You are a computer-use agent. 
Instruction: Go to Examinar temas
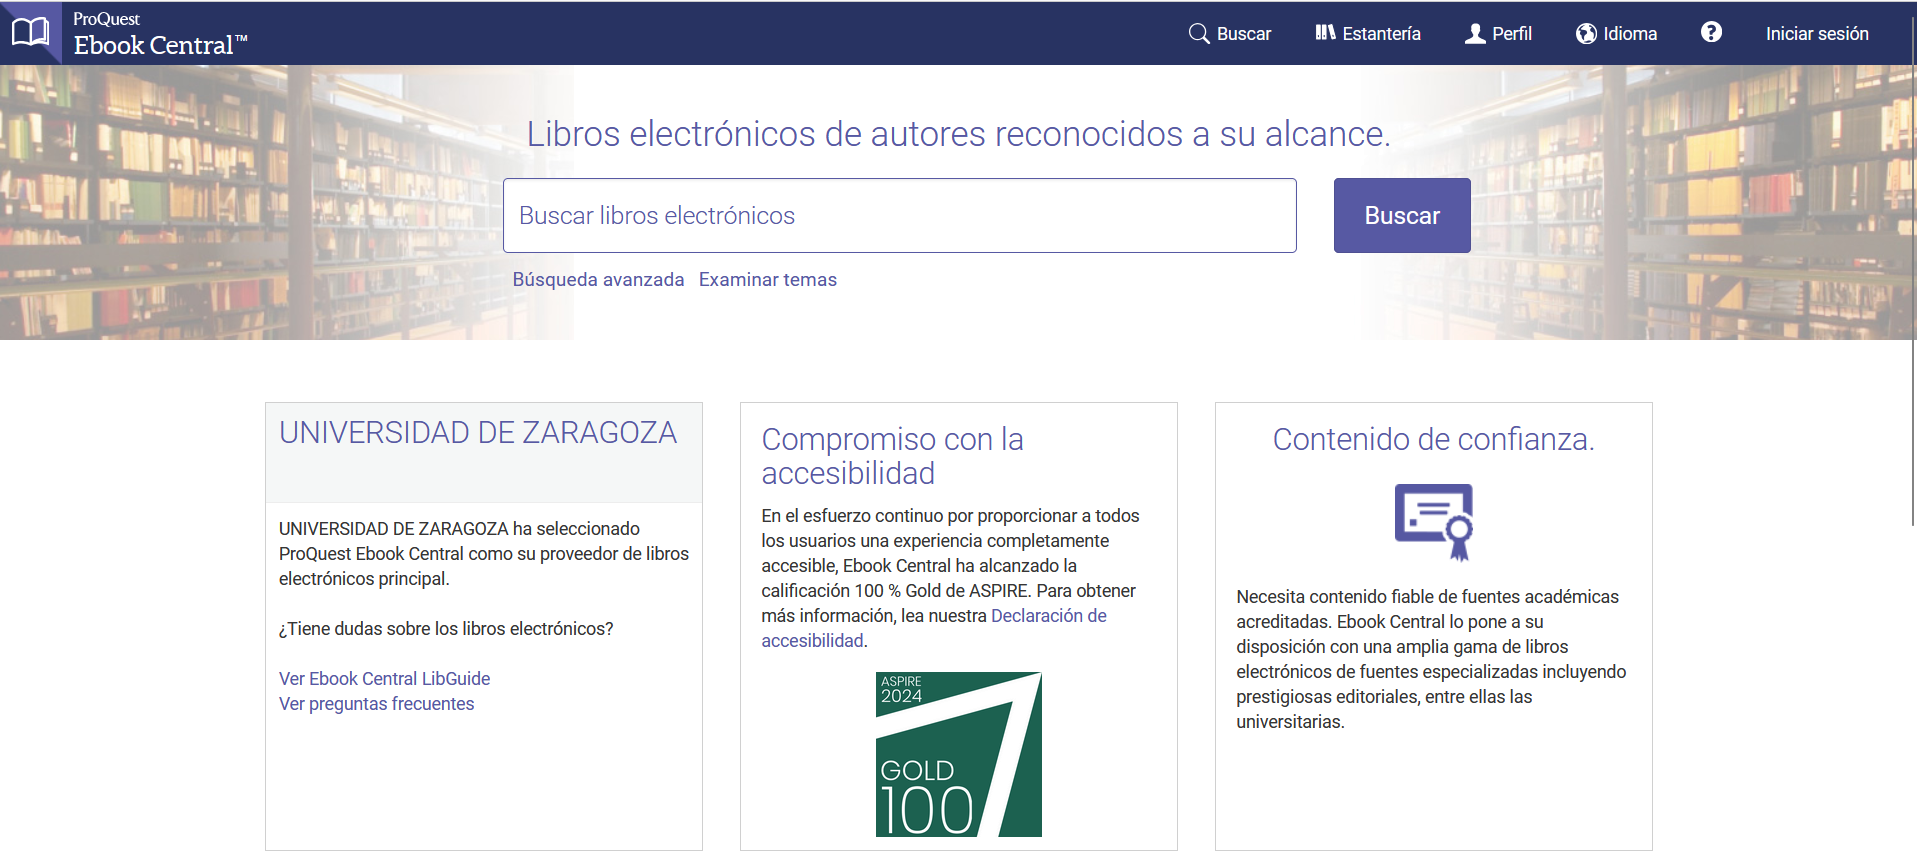point(767,280)
